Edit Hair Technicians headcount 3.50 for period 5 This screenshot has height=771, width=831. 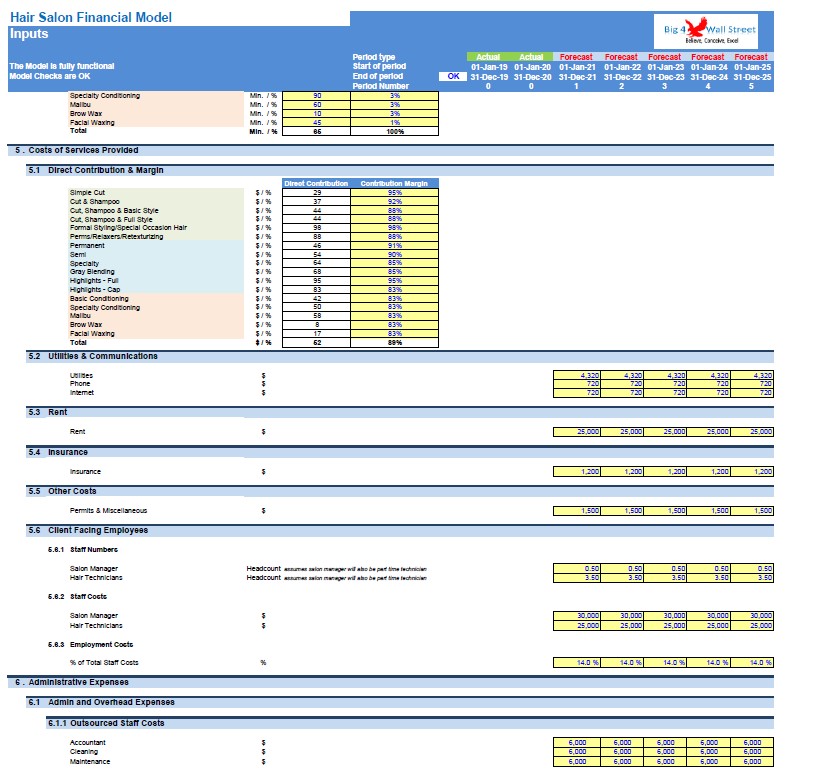click(752, 578)
